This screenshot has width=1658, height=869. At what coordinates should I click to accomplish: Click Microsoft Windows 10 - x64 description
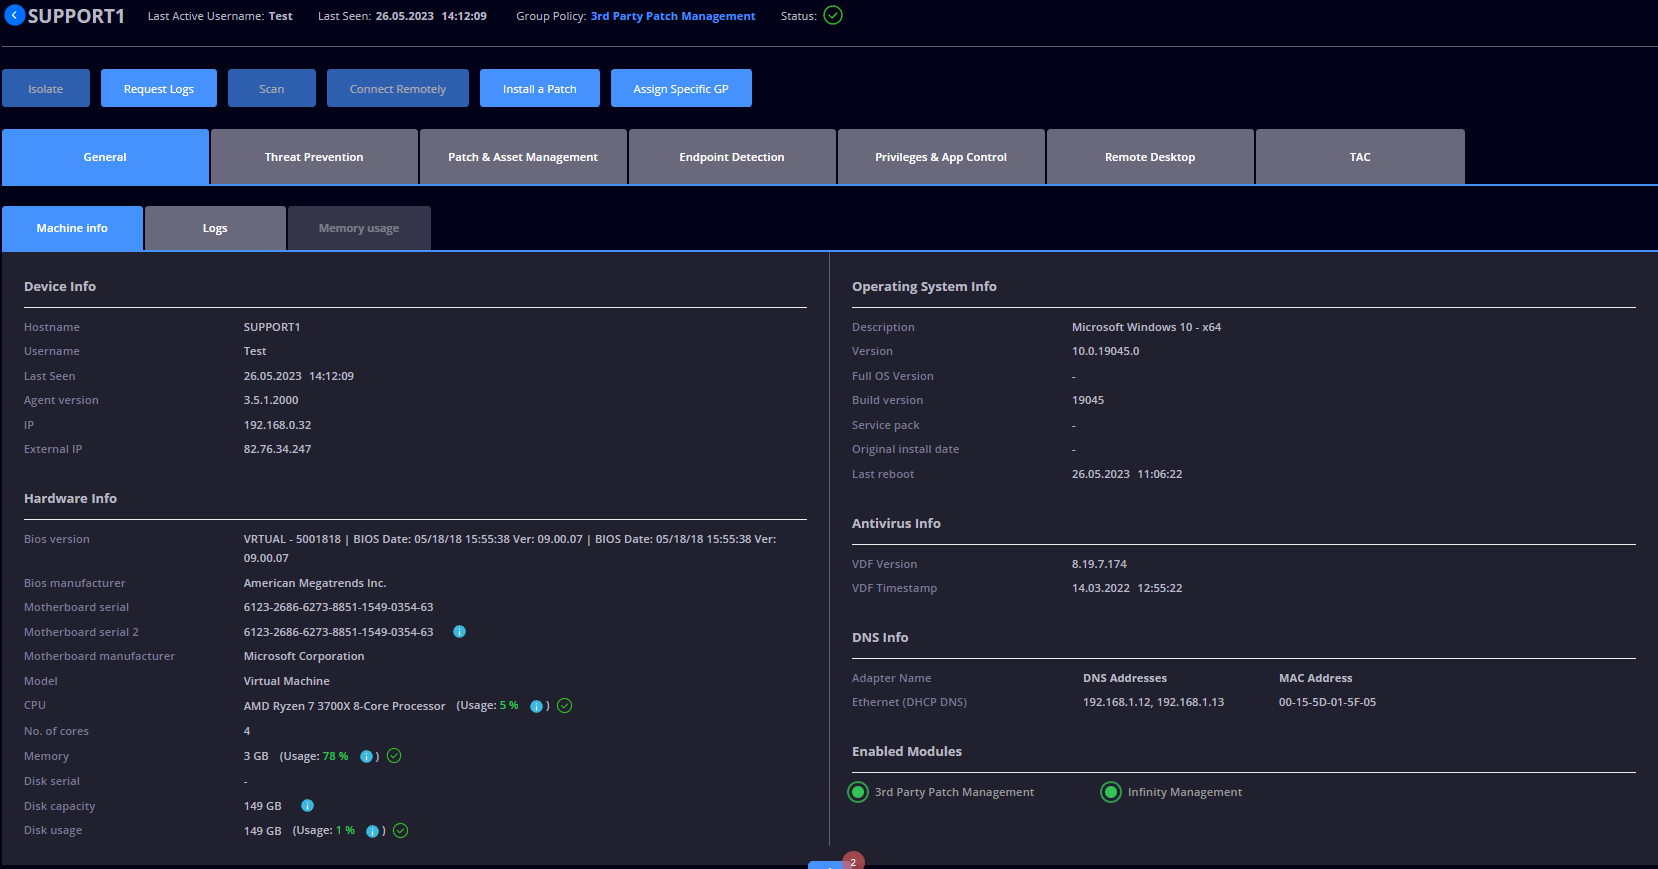(x=1146, y=327)
